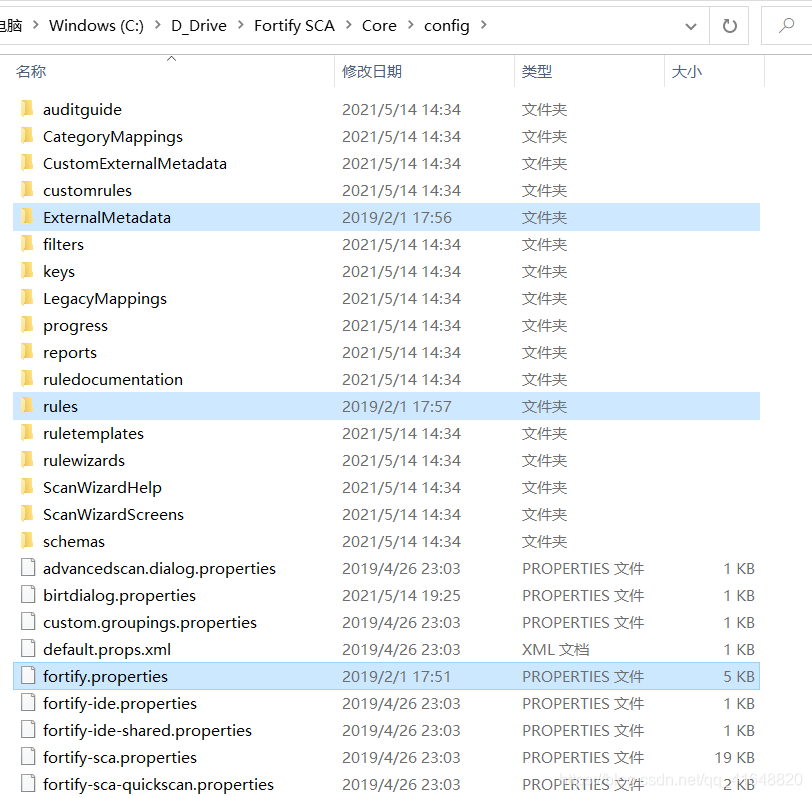Click the XML 文档 type of default.props.xml
Screen dimensions: 812x798
point(555,649)
